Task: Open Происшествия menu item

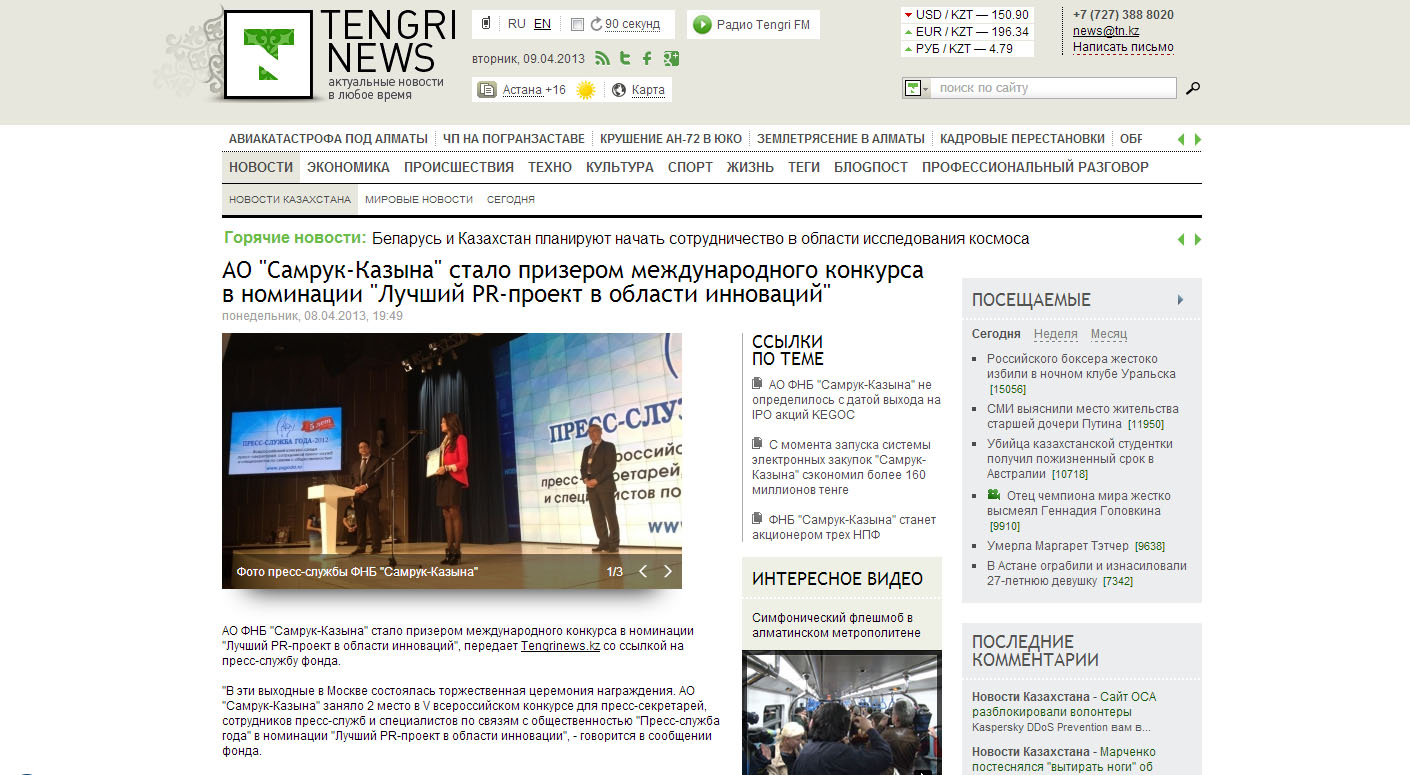Action: 459,167
